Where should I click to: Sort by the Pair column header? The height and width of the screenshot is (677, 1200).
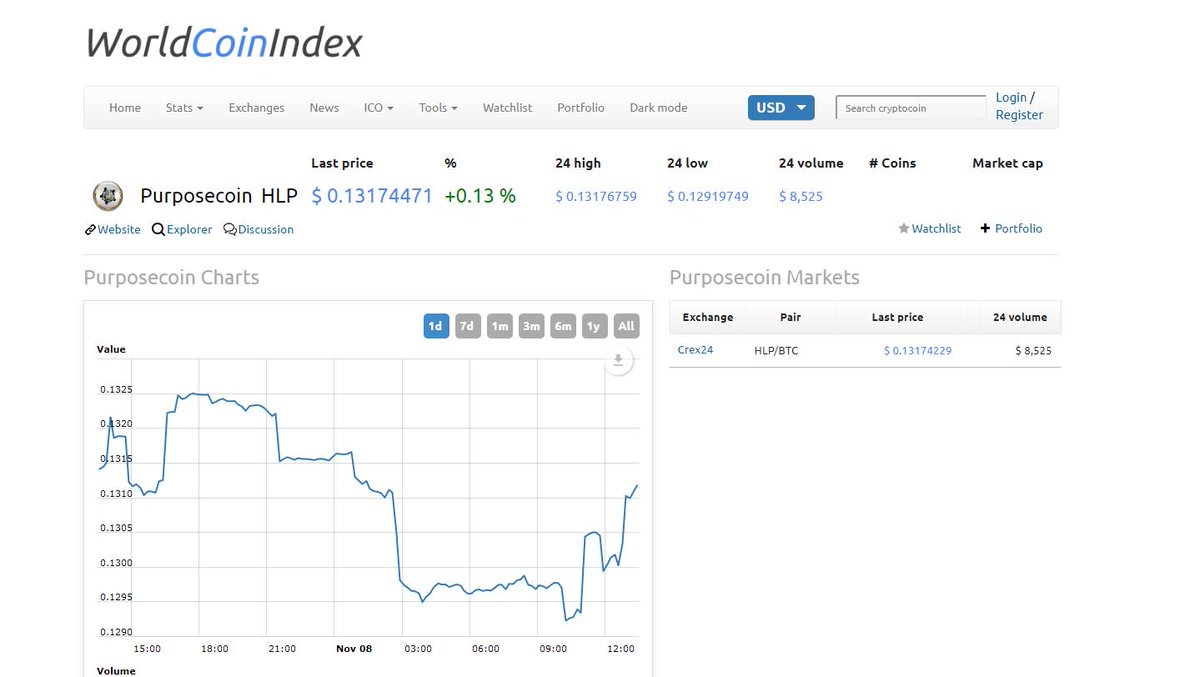pos(791,317)
